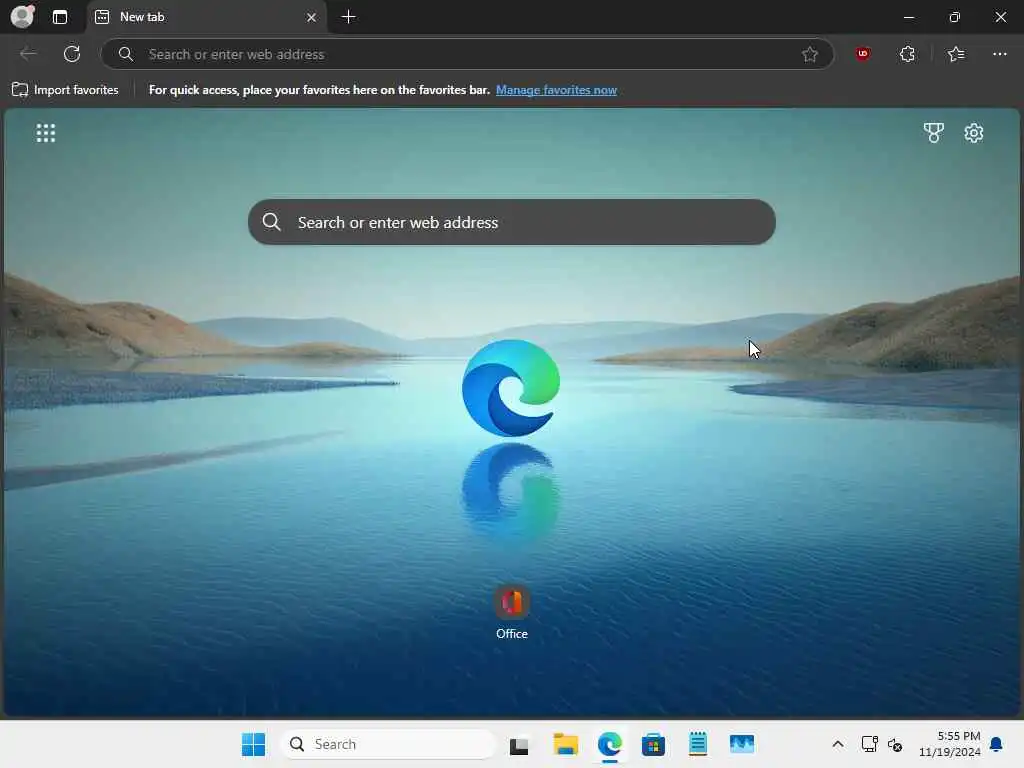Open the Office quick link
Viewport: 1024px width, 768px height.
pyautogui.click(x=511, y=613)
